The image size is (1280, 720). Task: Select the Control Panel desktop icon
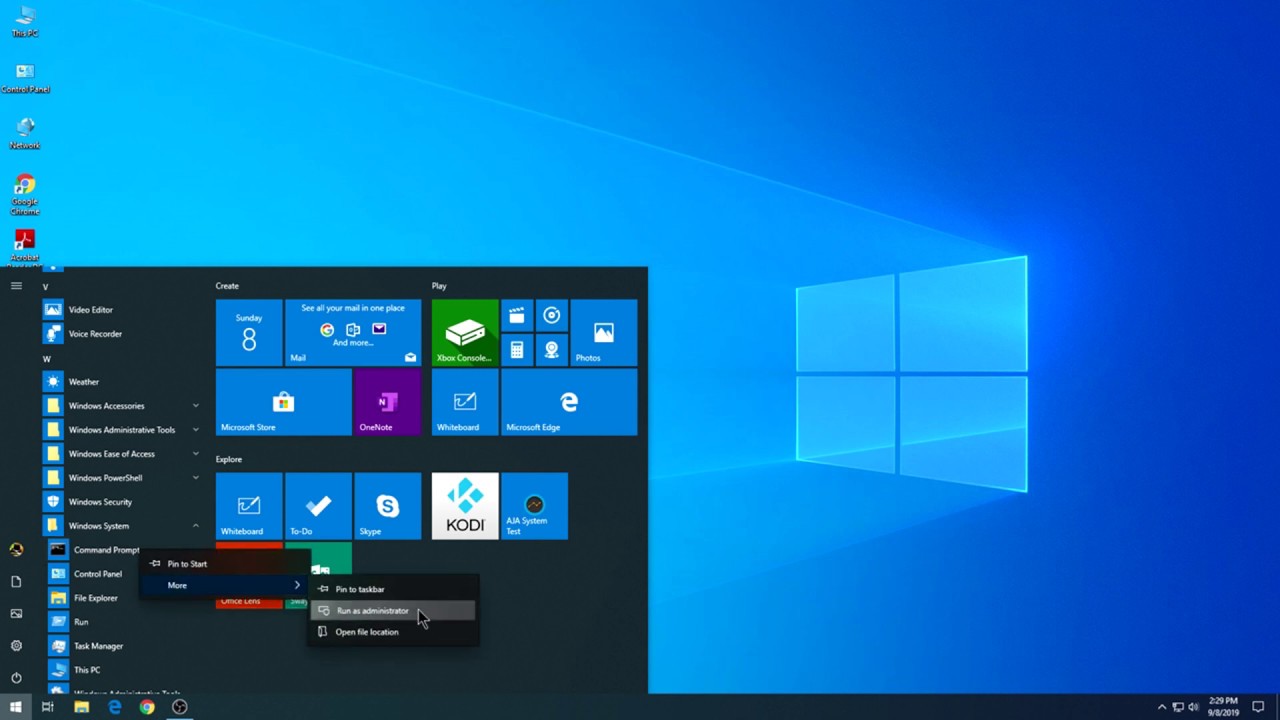click(25, 78)
